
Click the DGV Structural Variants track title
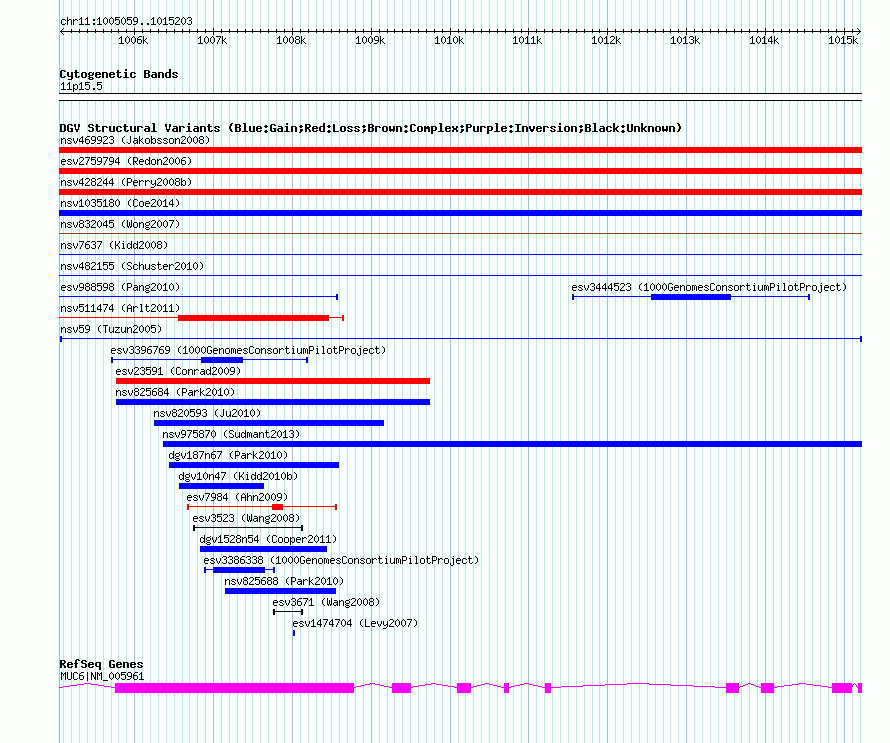[x=371, y=128]
